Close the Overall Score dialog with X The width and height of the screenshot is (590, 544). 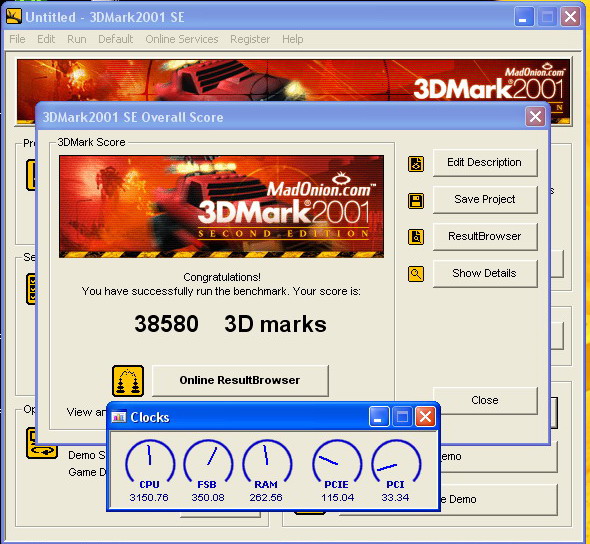click(x=535, y=117)
